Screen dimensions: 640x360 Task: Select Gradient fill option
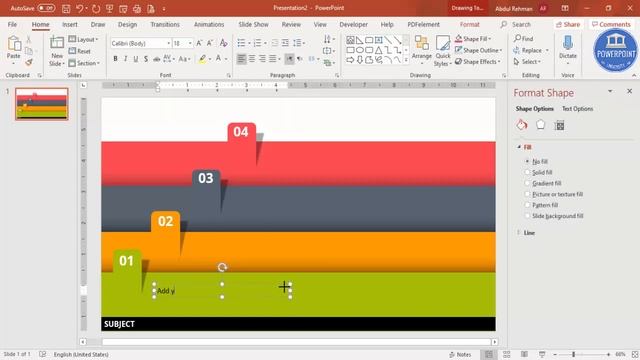tap(543, 184)
